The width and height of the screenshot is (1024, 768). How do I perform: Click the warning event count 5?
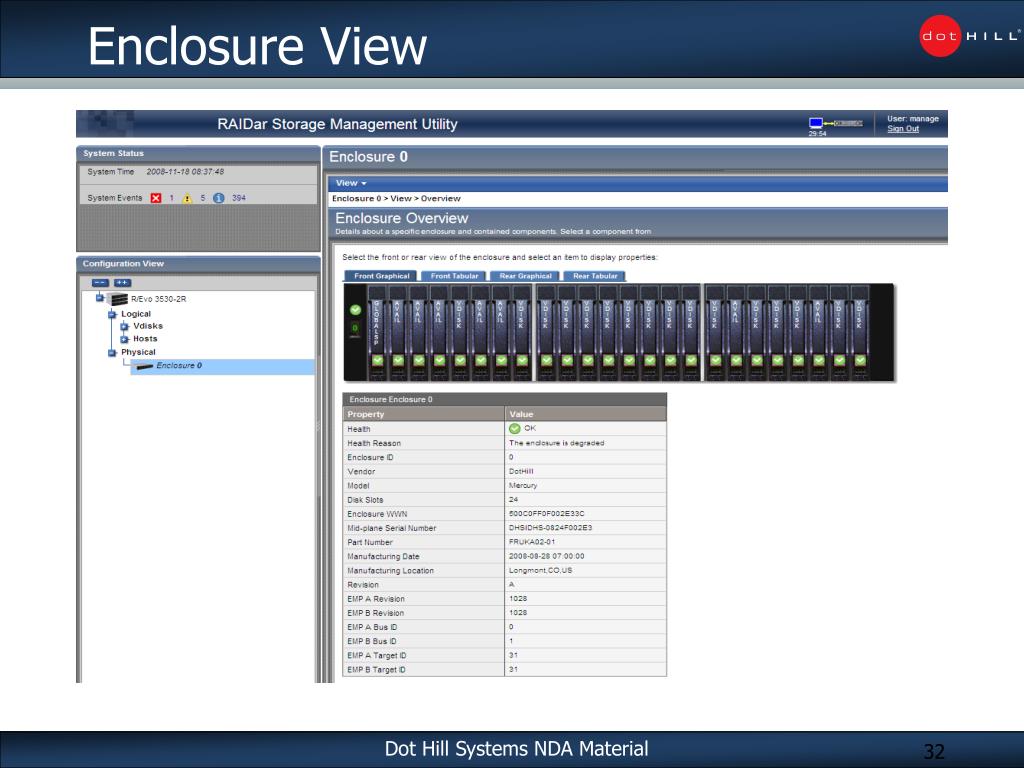(203, 198)
